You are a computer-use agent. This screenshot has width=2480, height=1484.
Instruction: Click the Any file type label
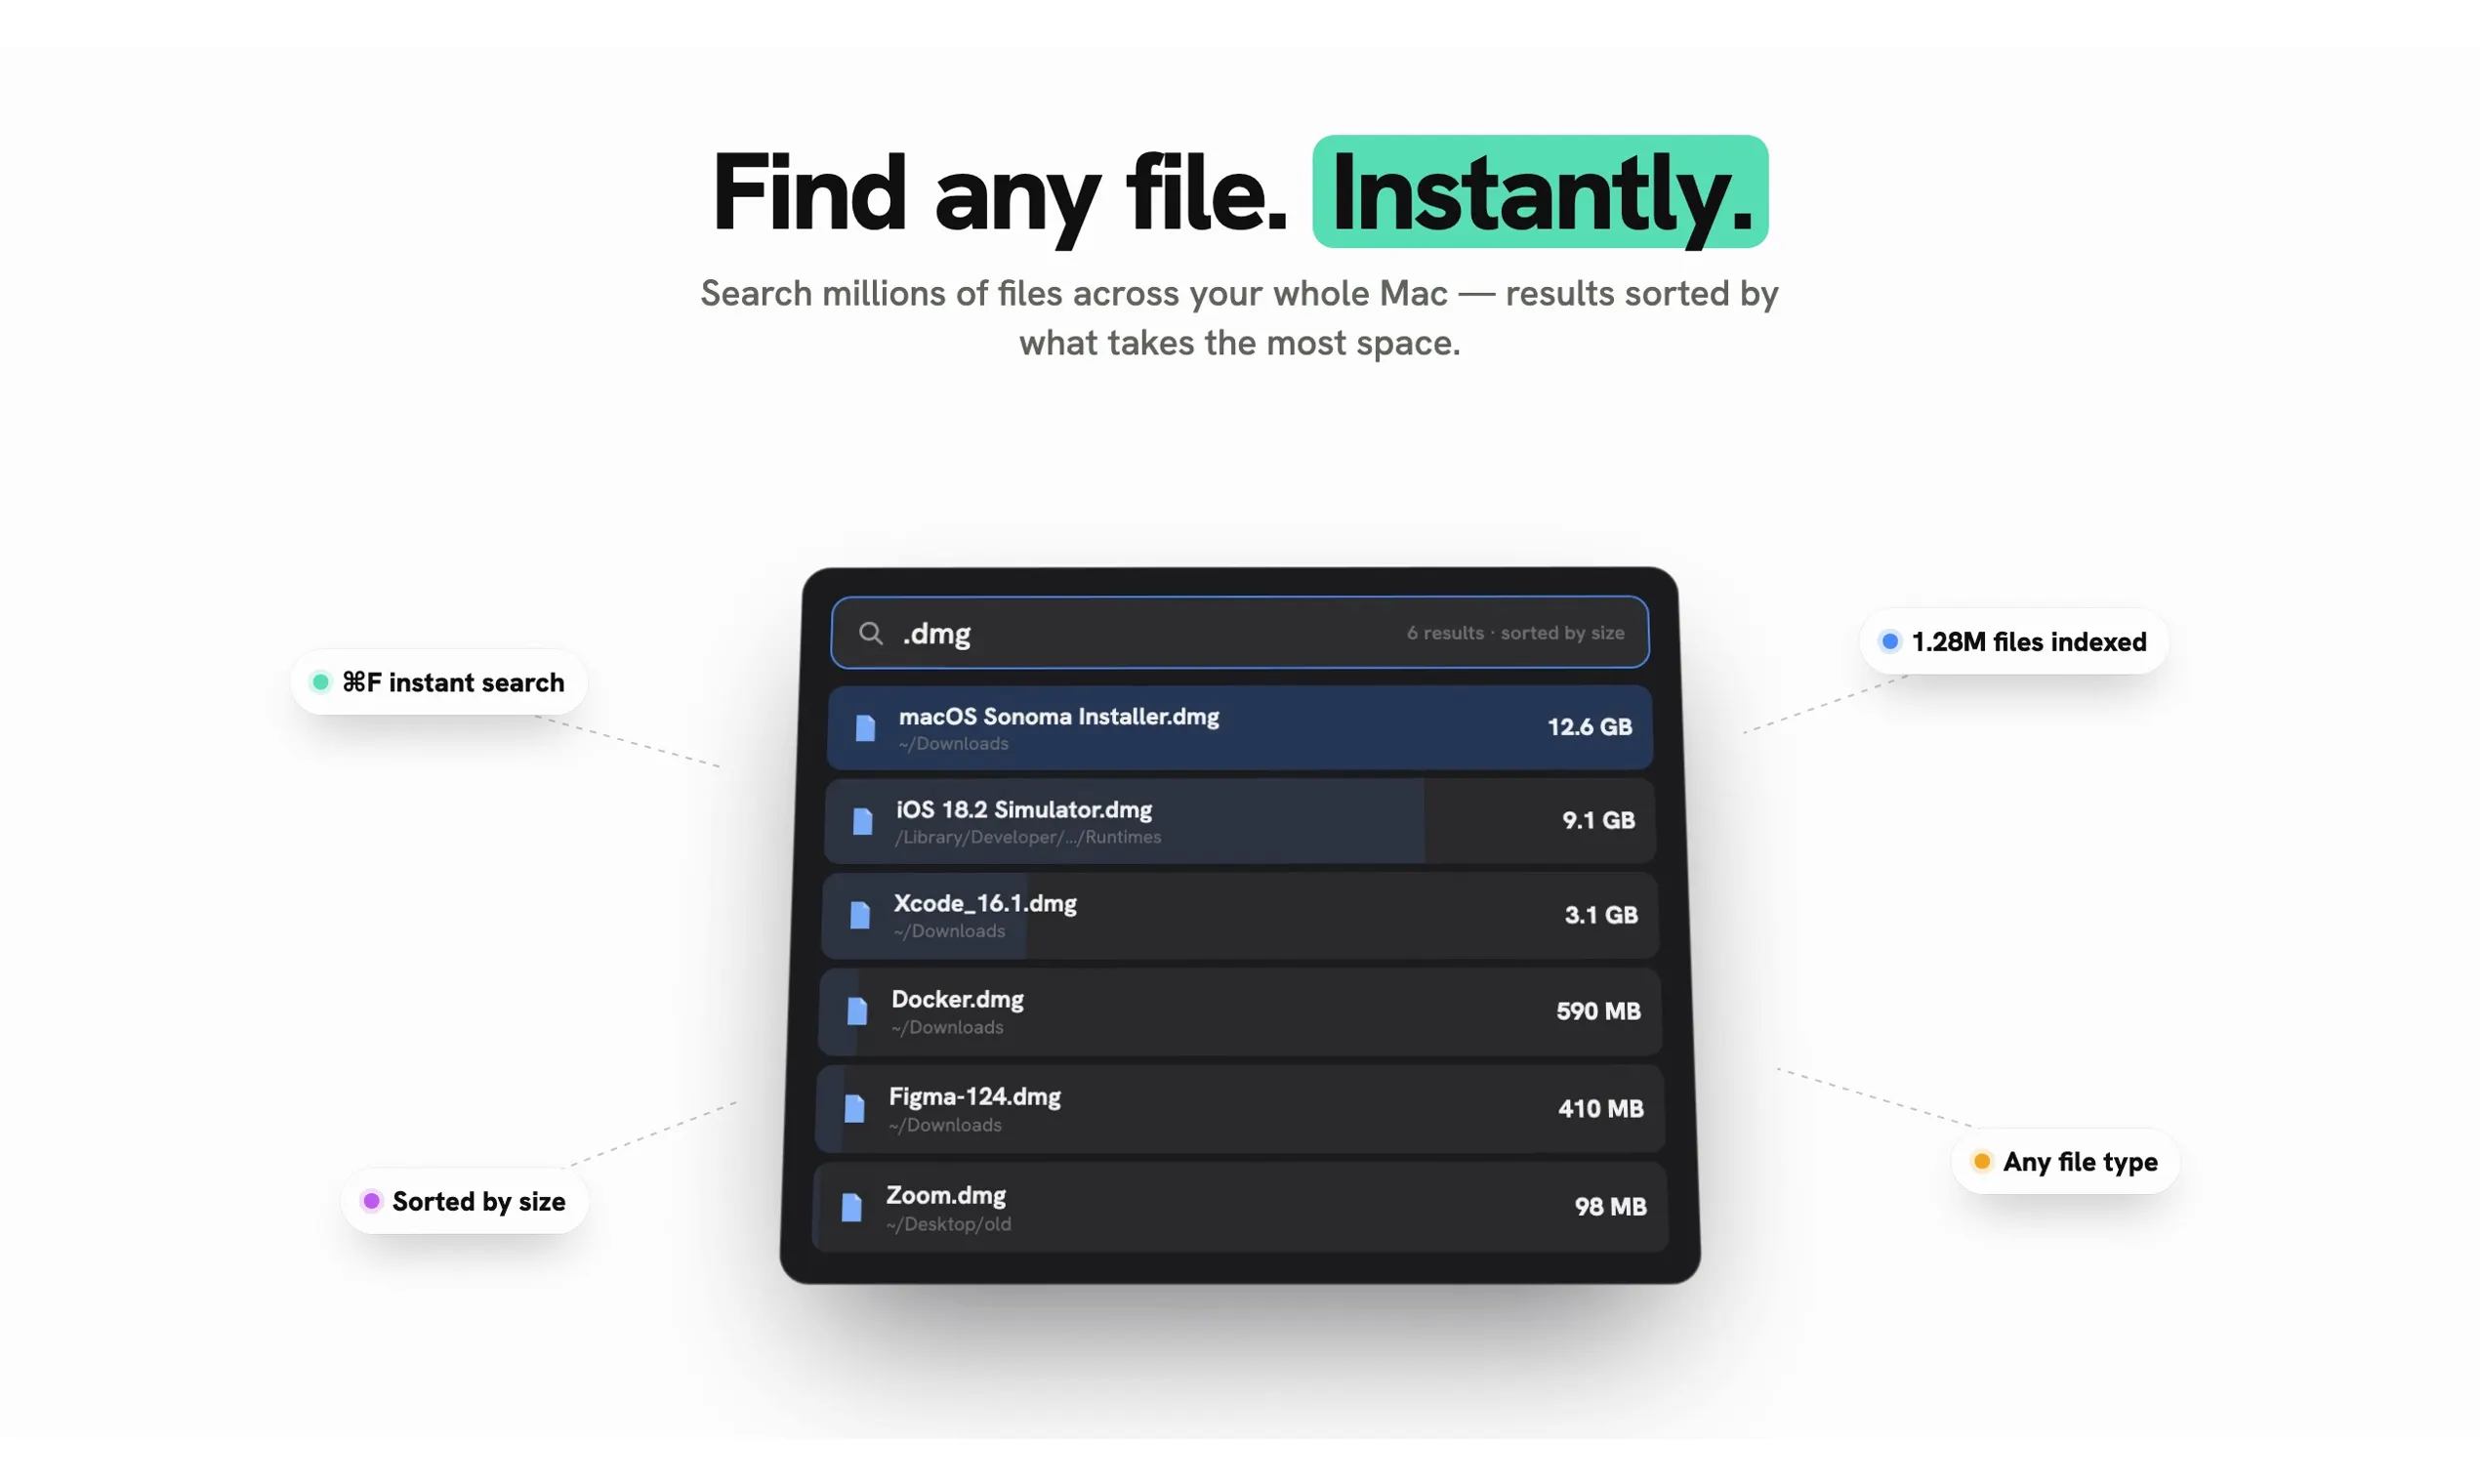coord(2080,1161)
